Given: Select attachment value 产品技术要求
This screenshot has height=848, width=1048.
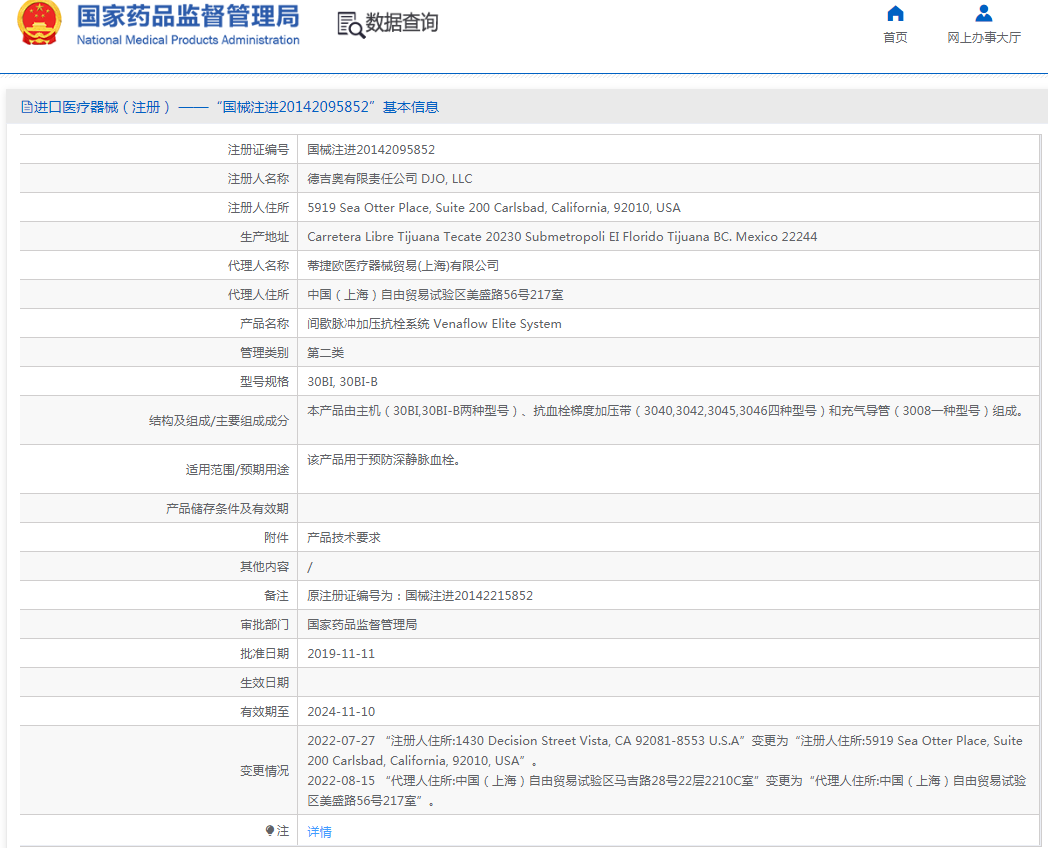Looking at the screenshot, I should click(x=344, y=537).
